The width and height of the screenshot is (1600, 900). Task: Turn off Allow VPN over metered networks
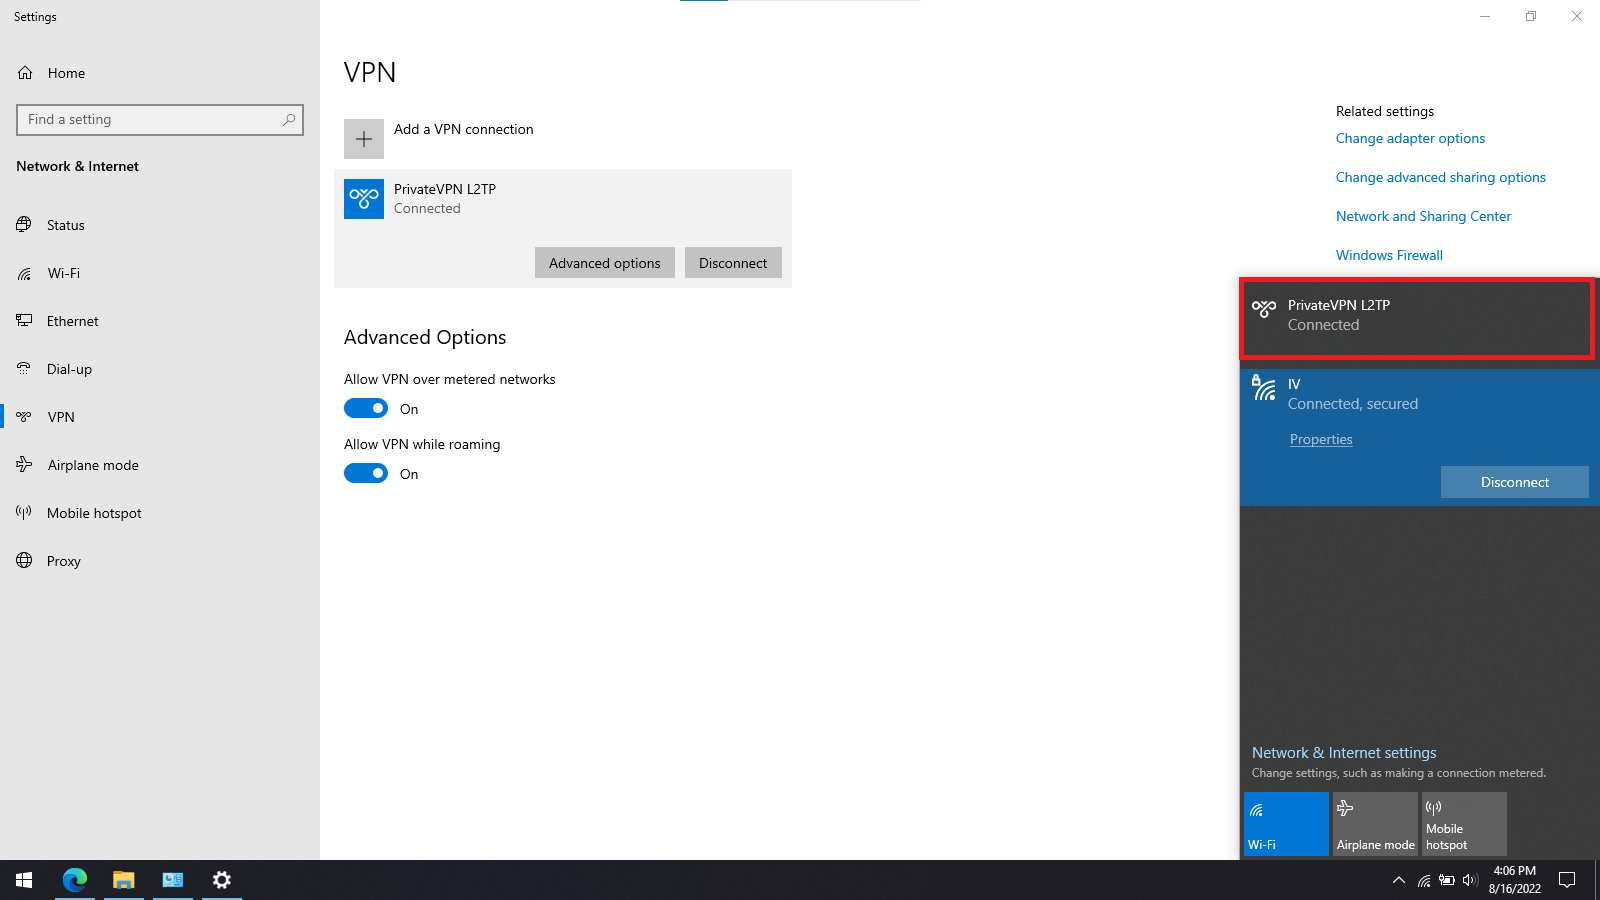366,408
